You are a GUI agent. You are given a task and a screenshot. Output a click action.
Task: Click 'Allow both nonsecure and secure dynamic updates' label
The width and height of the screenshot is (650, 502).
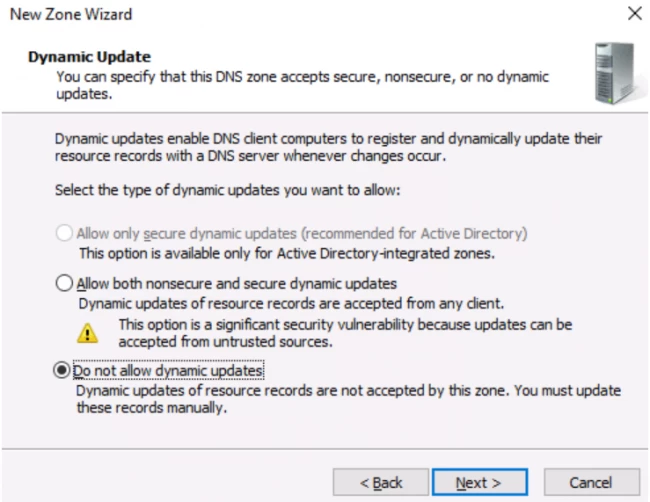[237, 284]
